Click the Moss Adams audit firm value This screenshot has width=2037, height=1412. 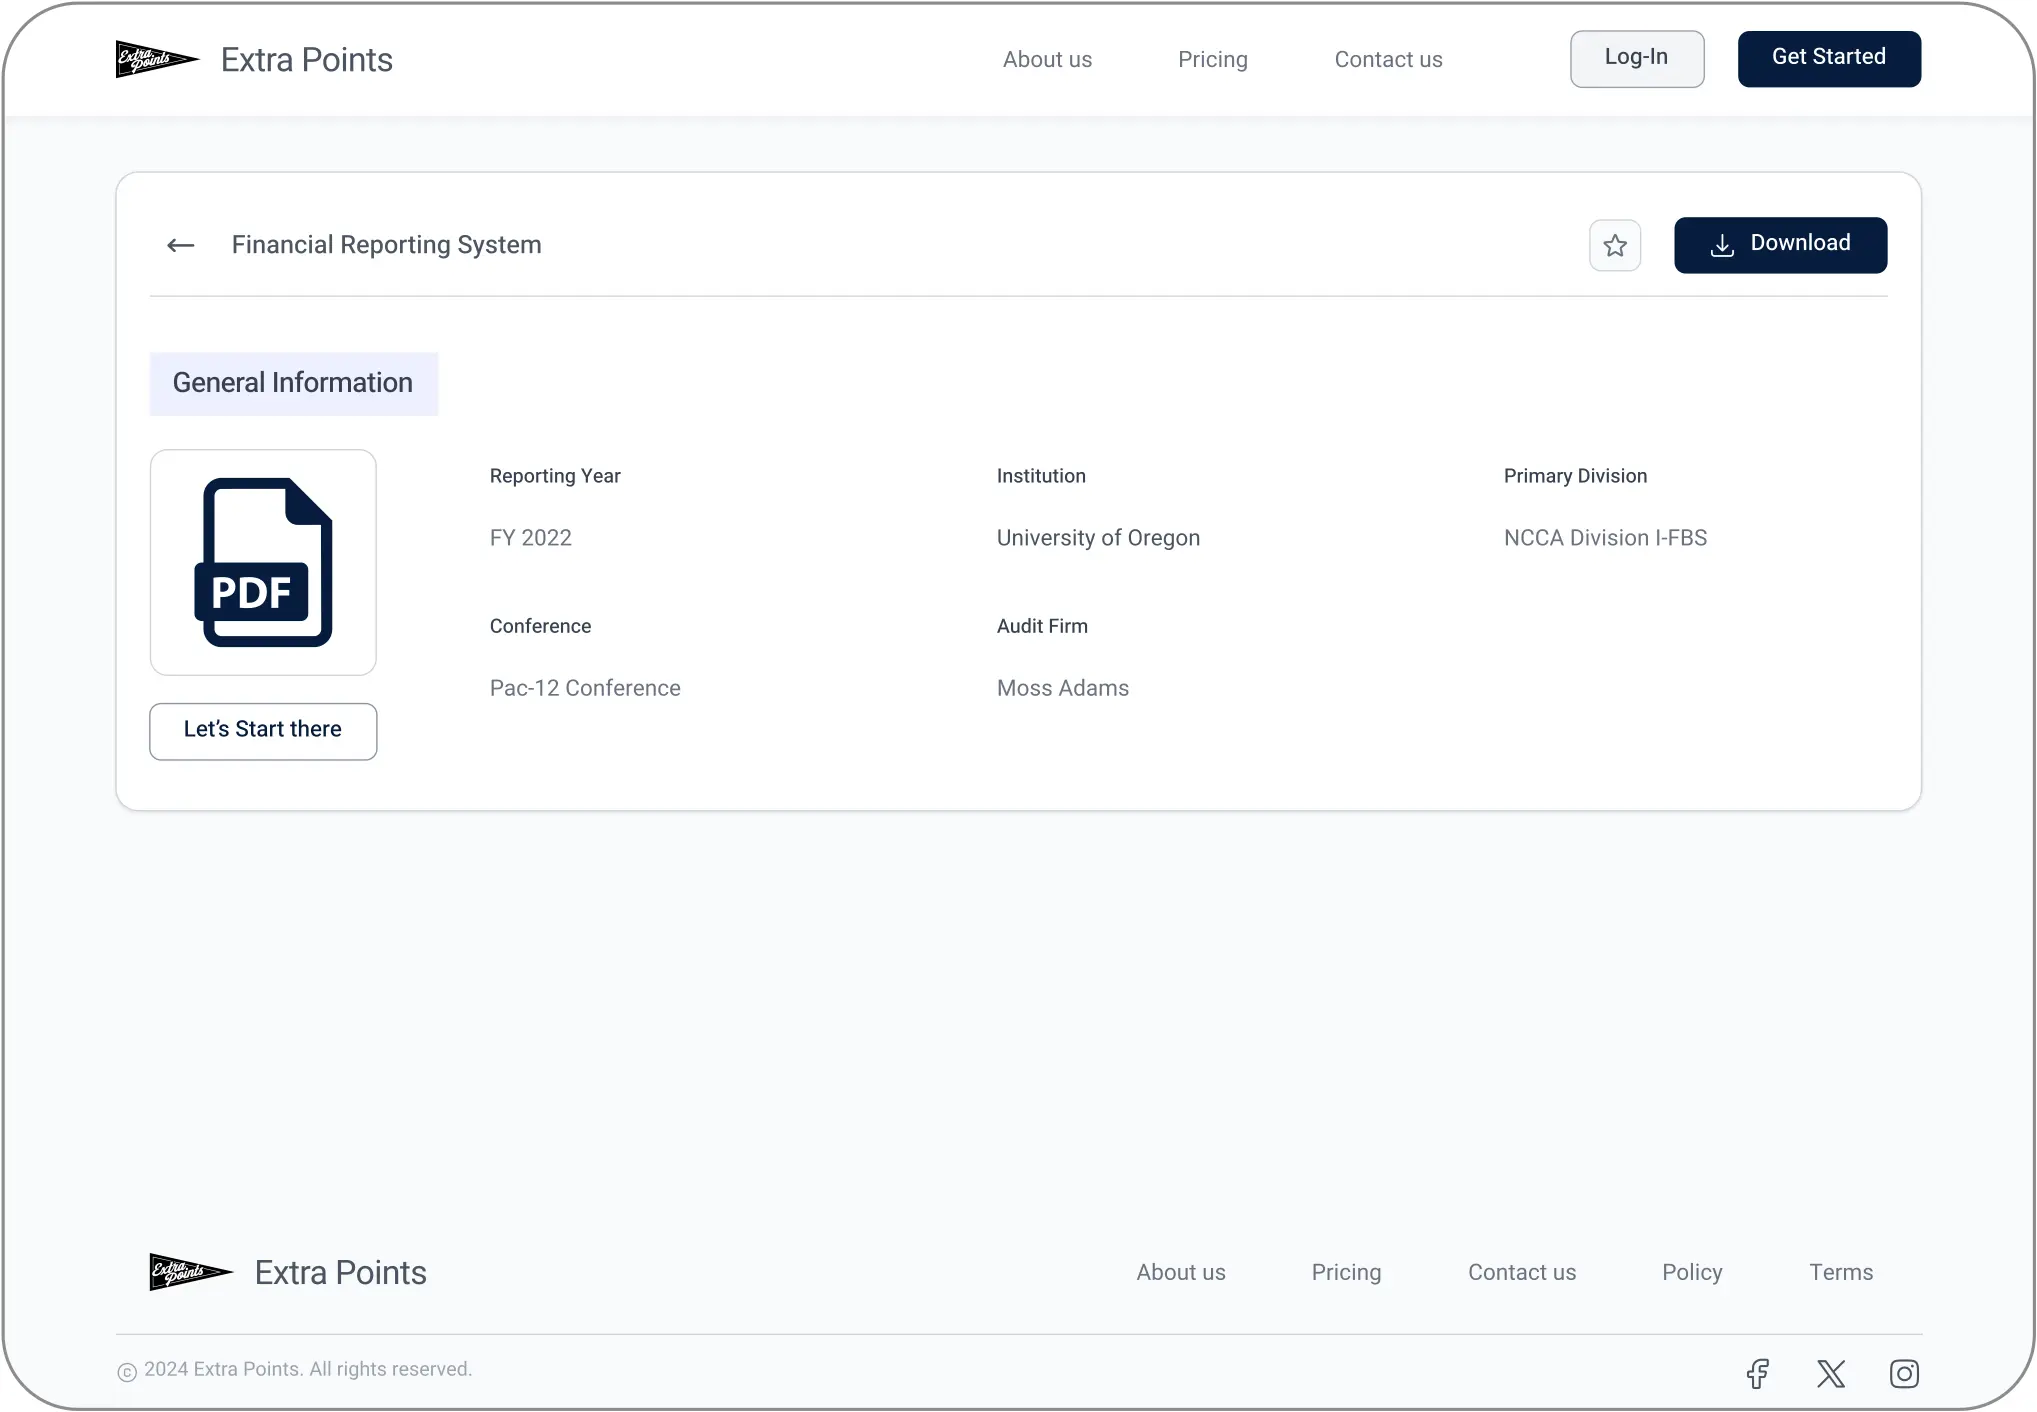[1062, 688]
